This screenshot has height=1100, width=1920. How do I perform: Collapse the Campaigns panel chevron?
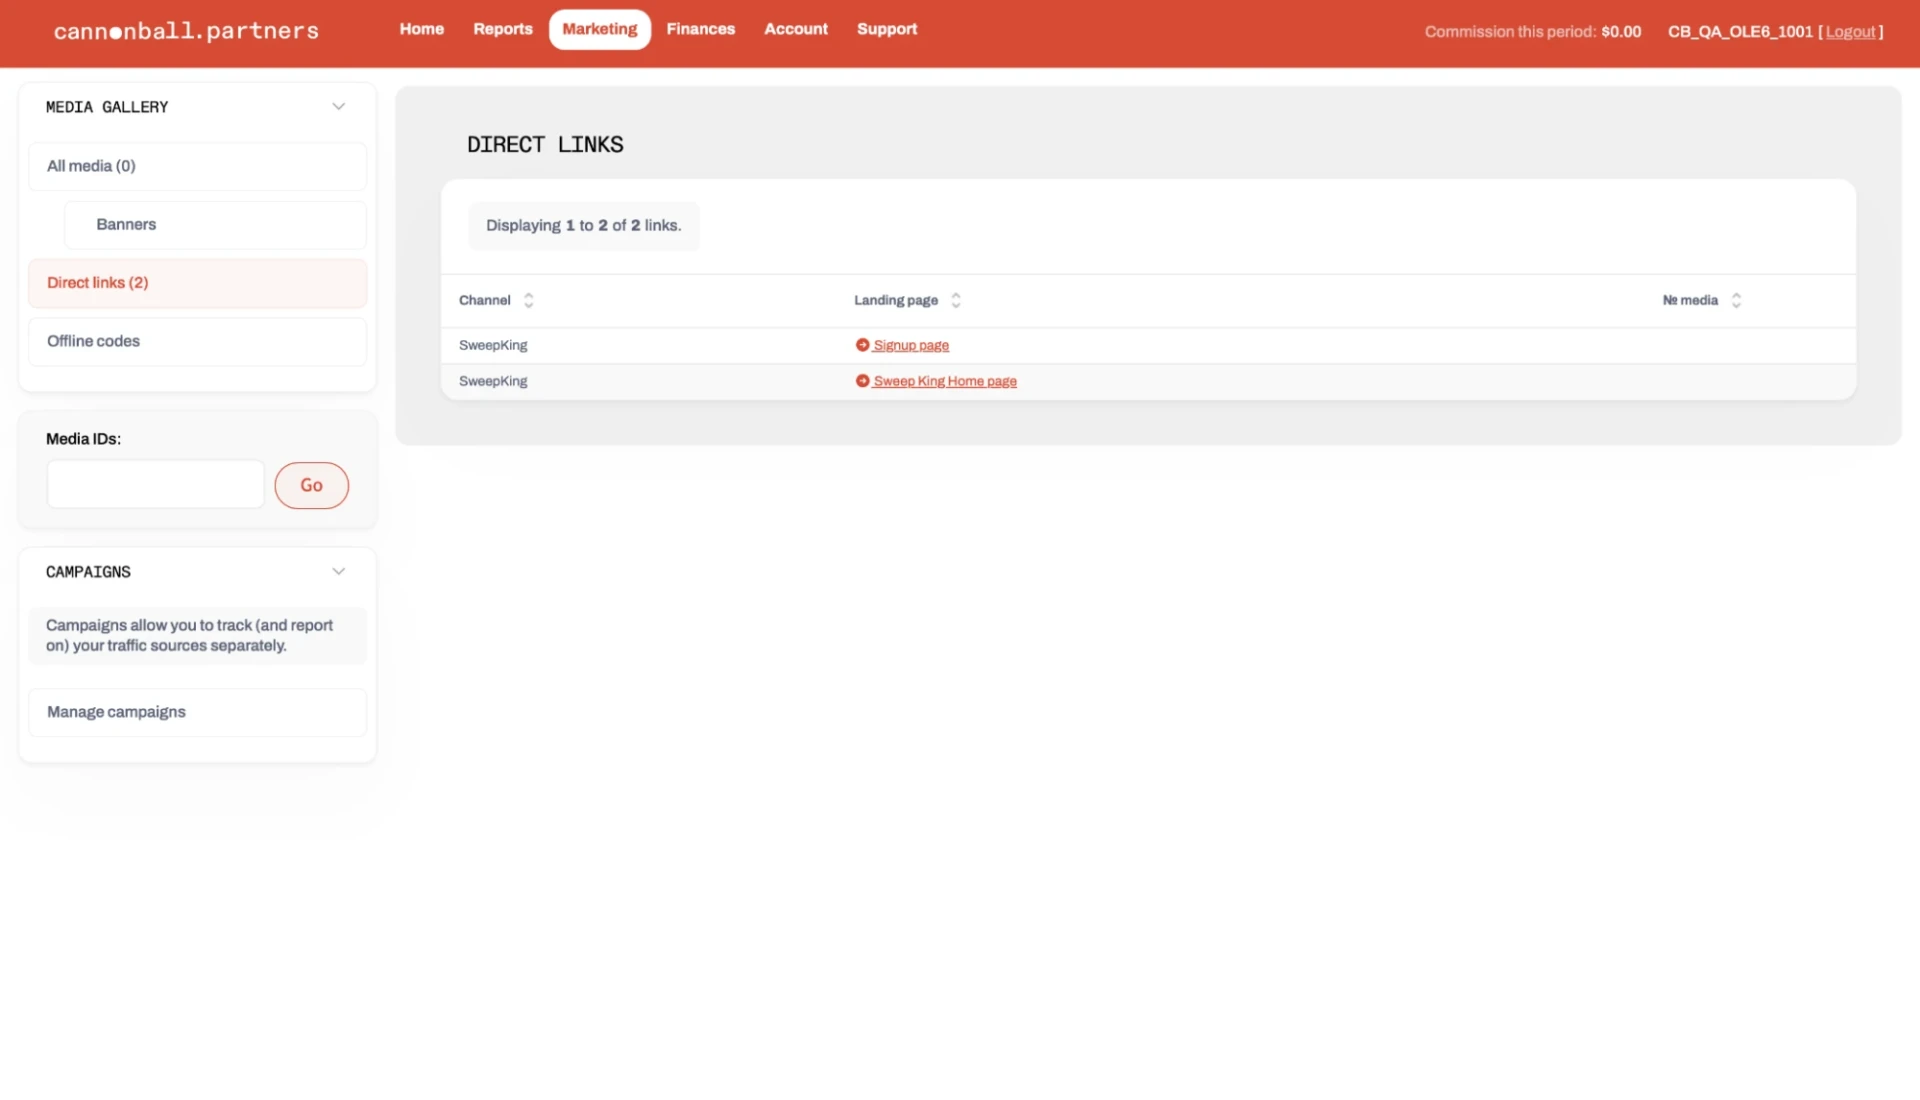click(339, 572)
